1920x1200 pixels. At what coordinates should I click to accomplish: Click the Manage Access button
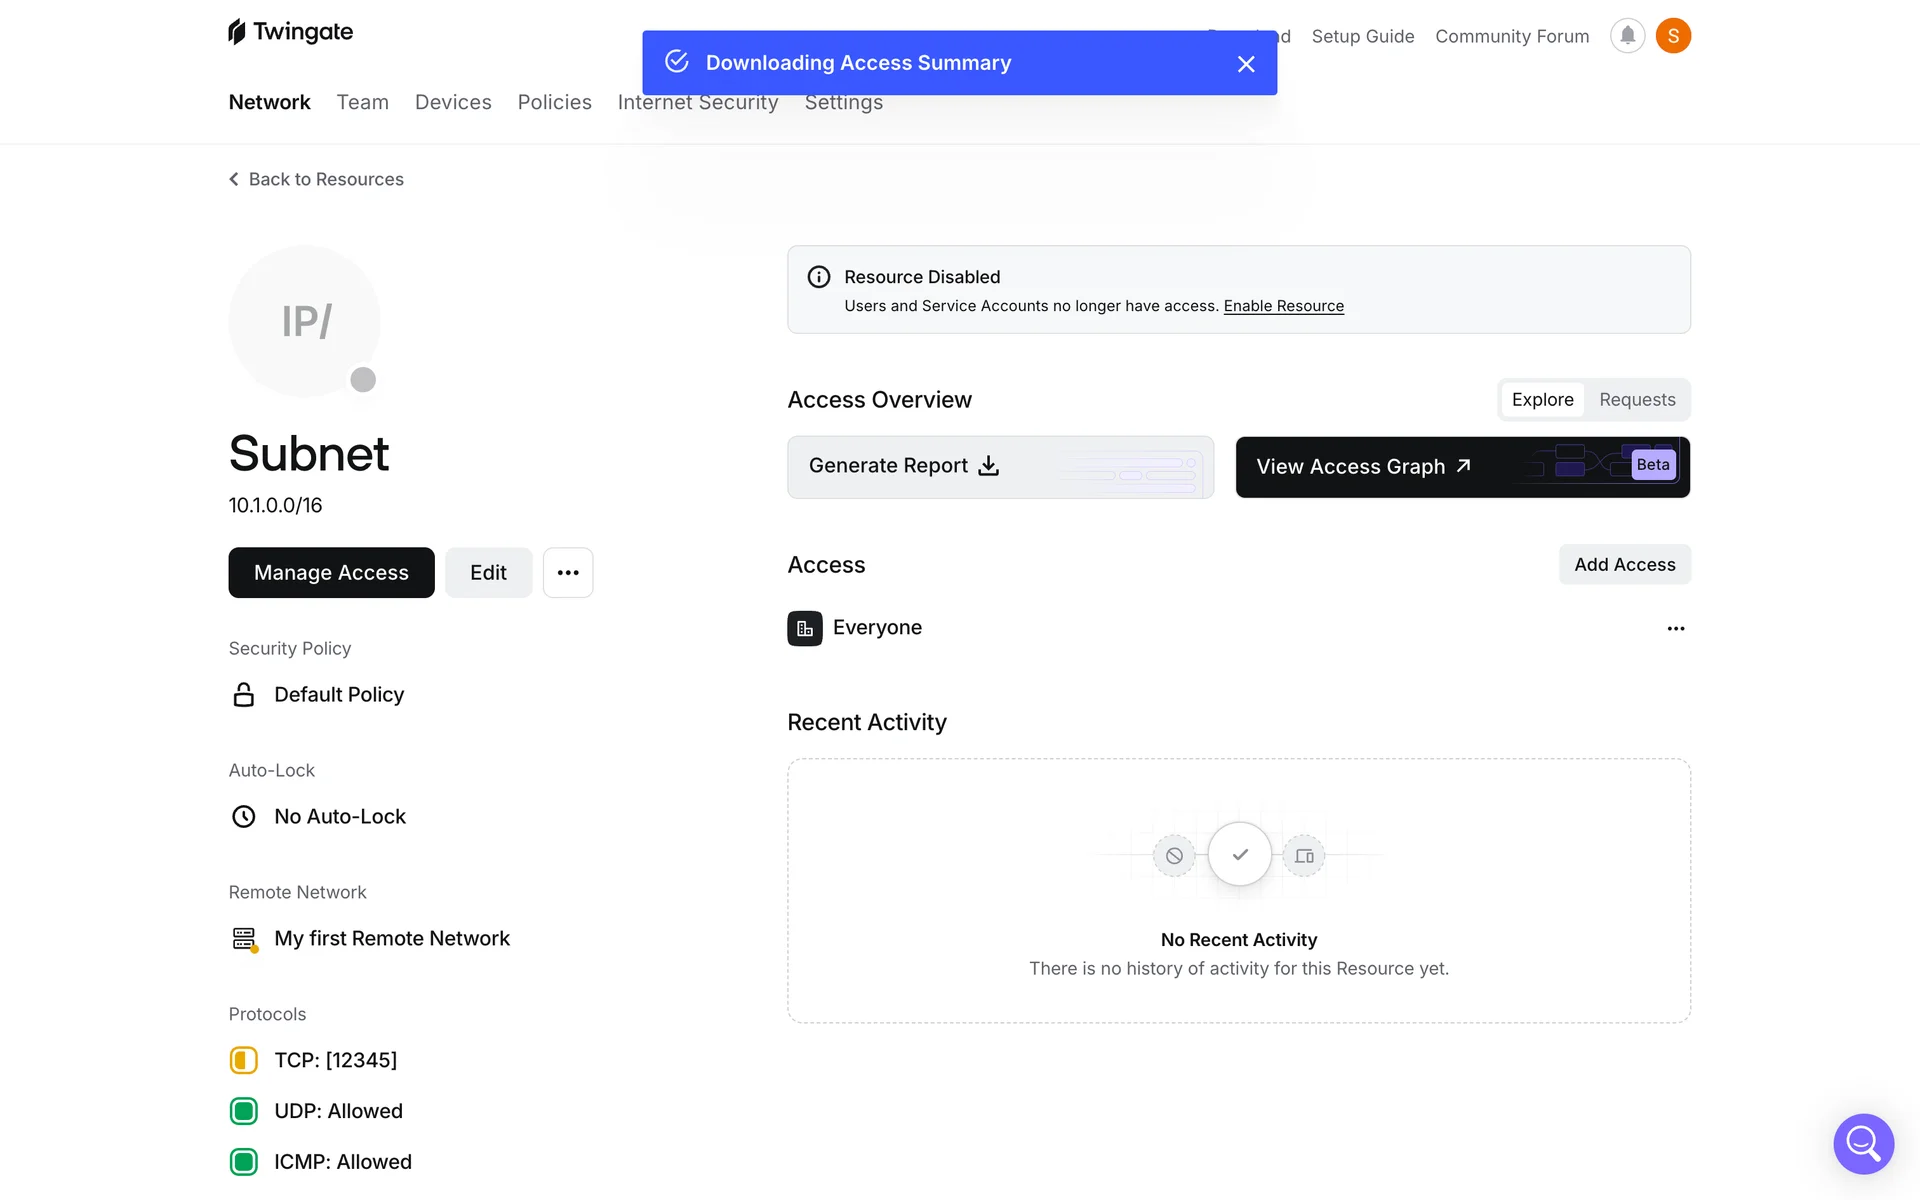[331, 573]
